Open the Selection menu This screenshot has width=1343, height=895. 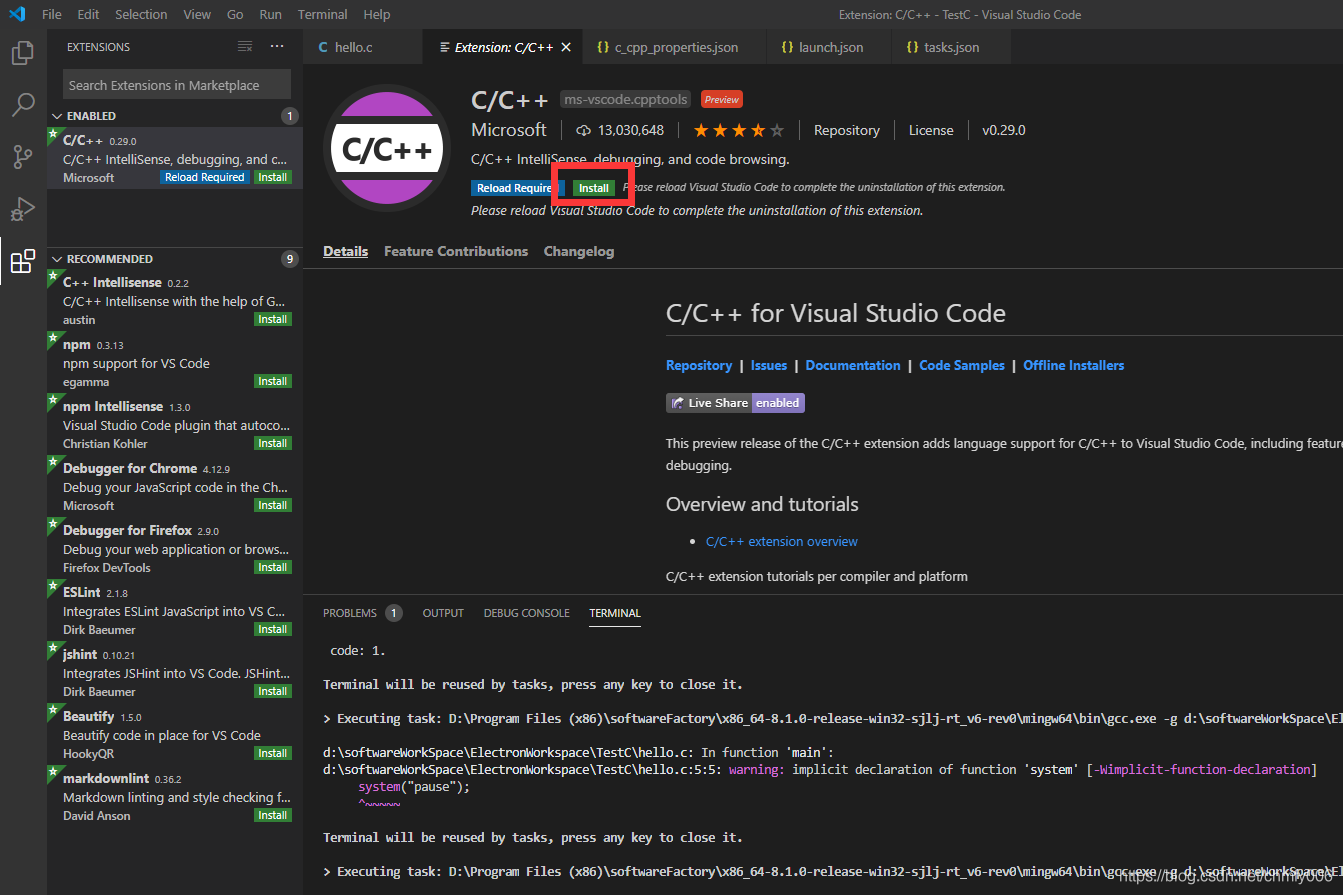(141, 14)
